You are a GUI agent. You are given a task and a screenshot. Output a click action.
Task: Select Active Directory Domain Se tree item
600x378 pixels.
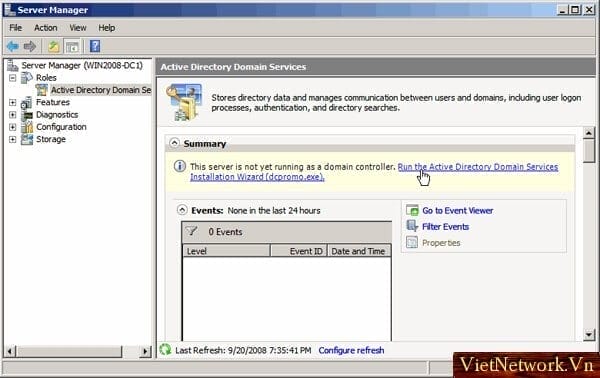[101, 90]
